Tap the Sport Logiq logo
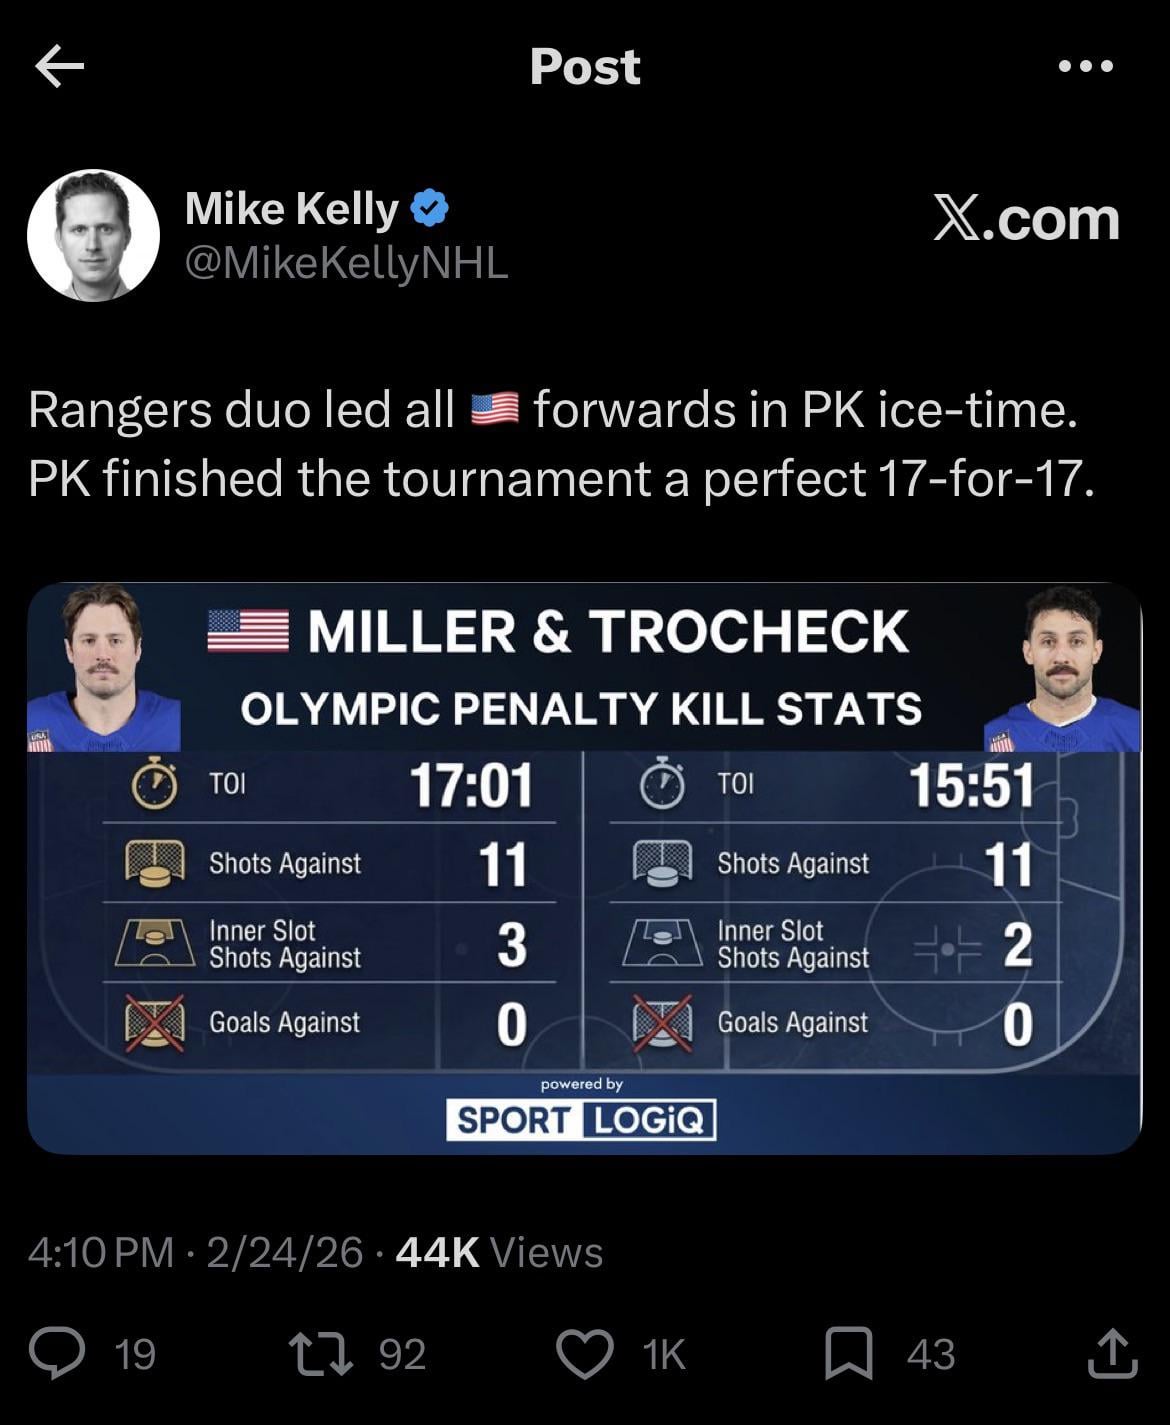 [x=581, y=1119]
